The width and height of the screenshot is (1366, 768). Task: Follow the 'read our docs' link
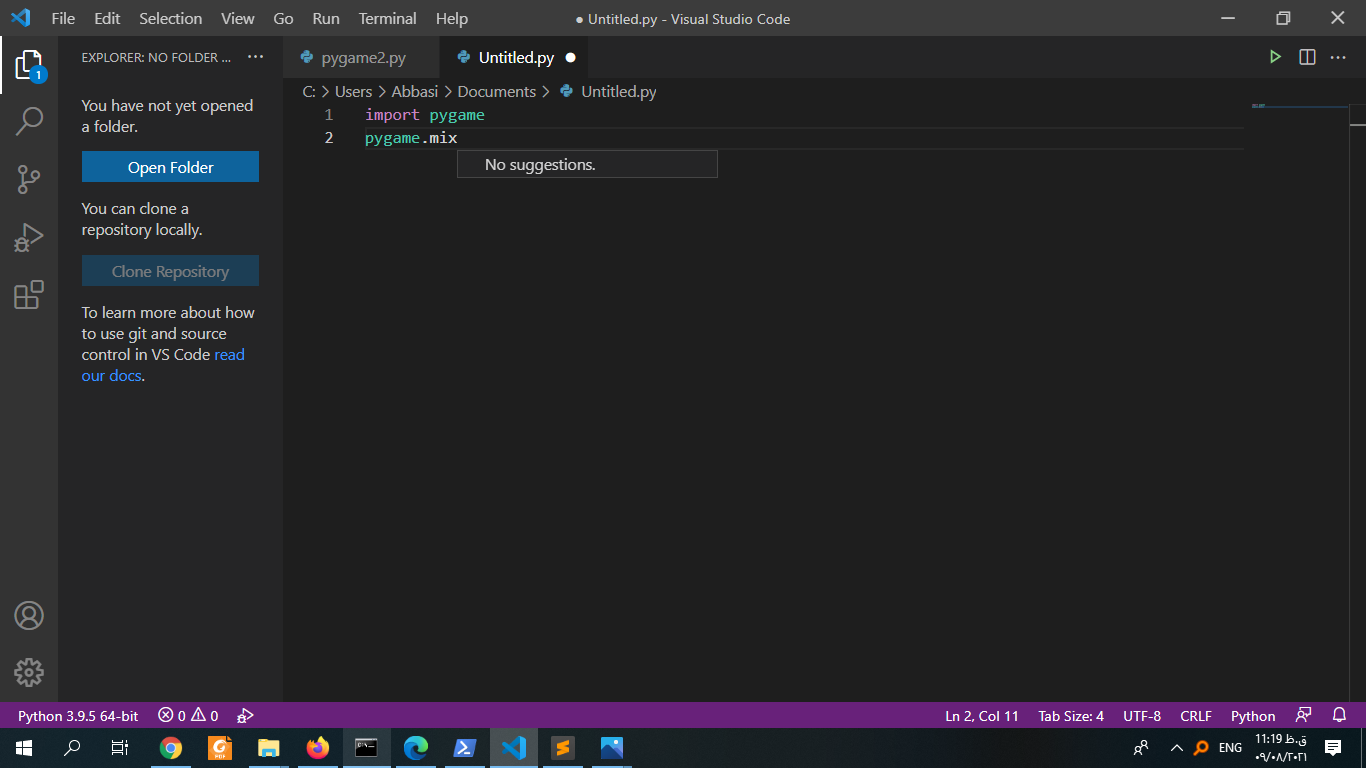[163, 365]
